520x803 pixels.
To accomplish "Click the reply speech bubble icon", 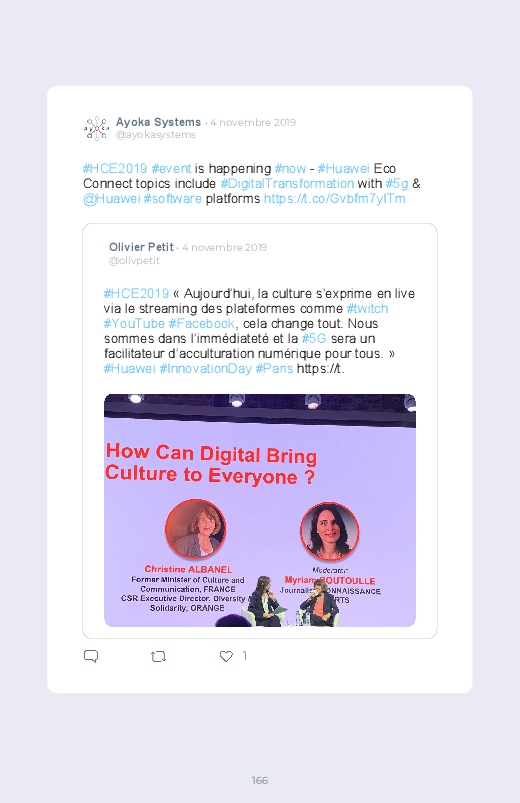I will click(91, 656).
